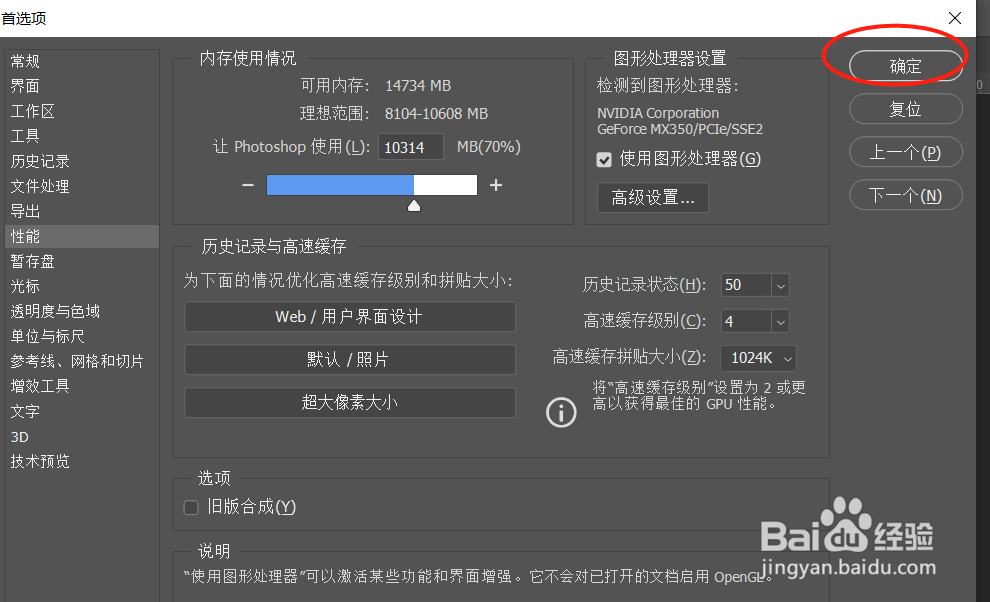The height and width of the screenshot is (602, 990).
Task: Click the 复位 button
Action: coord(906,109)
